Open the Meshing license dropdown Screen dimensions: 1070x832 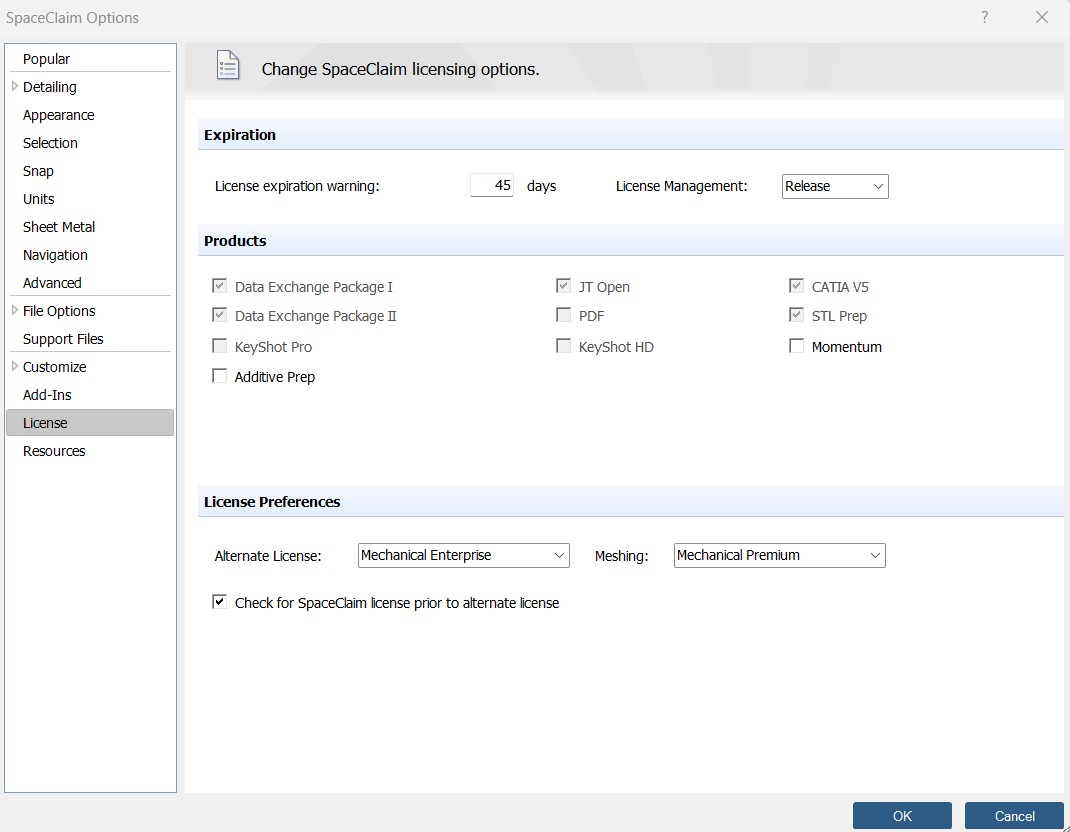(779, 555)
